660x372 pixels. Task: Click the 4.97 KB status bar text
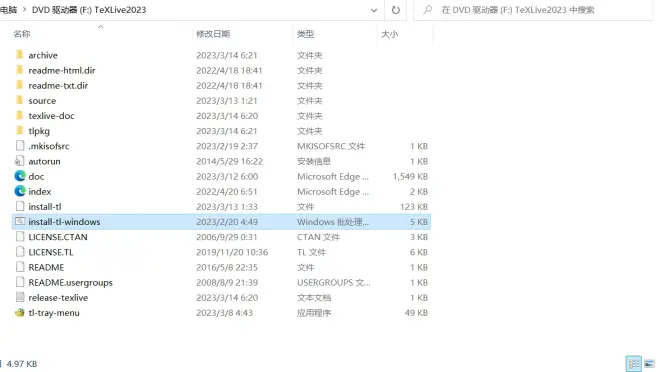point(22,364)
